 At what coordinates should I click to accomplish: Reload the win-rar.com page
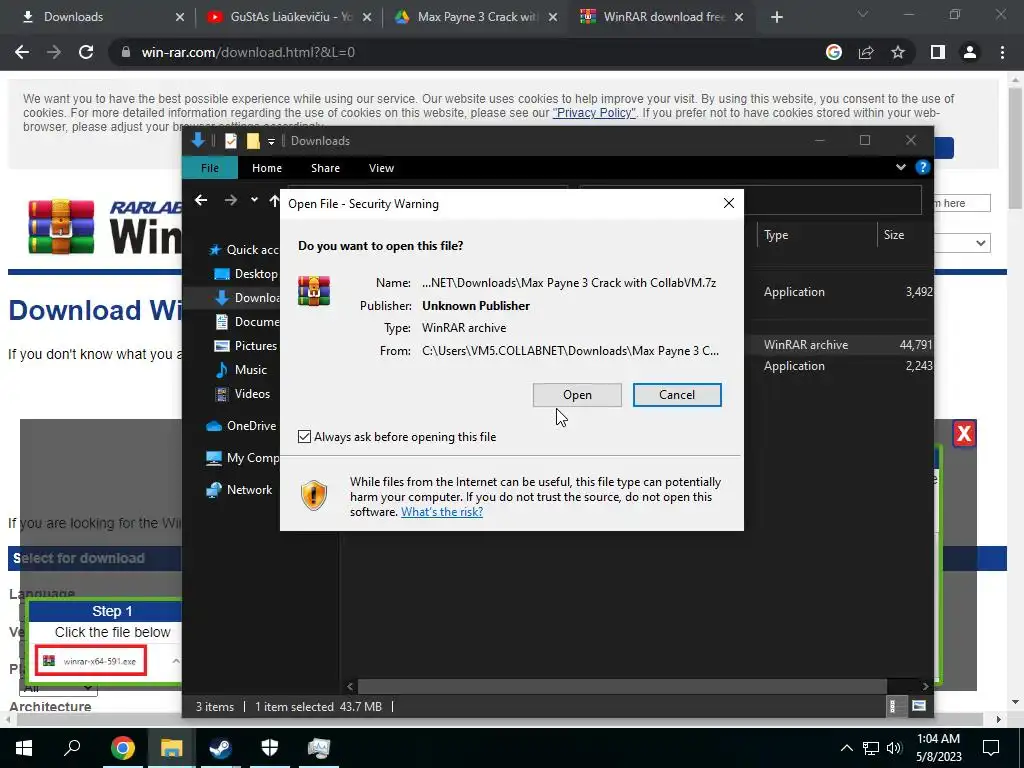click(x=86, y=52)
